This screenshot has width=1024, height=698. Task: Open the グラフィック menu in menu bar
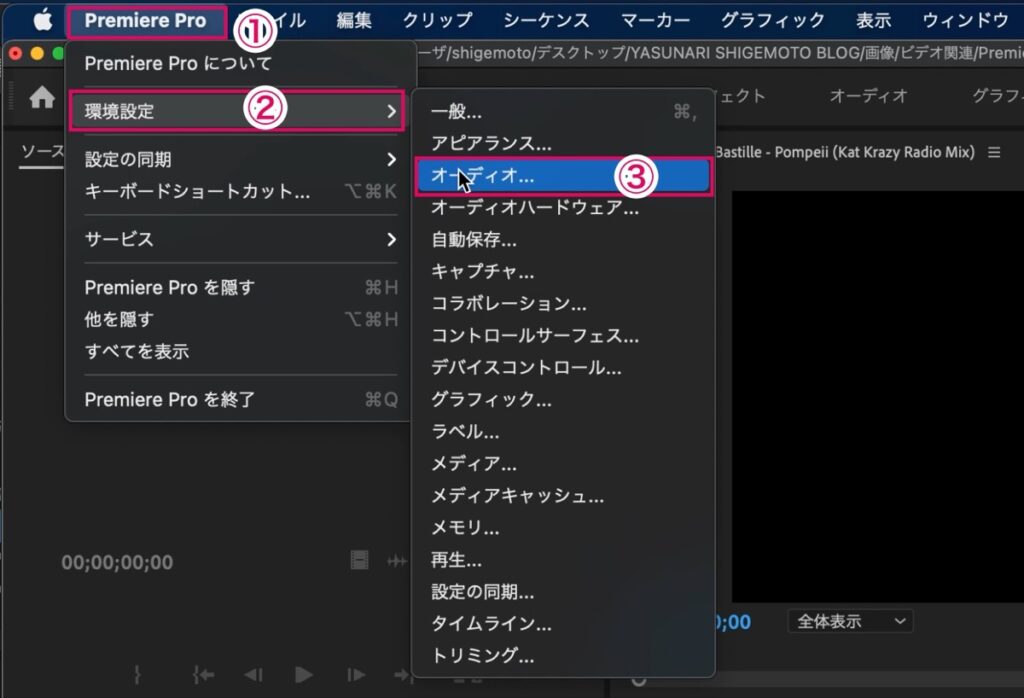(773, 21)
